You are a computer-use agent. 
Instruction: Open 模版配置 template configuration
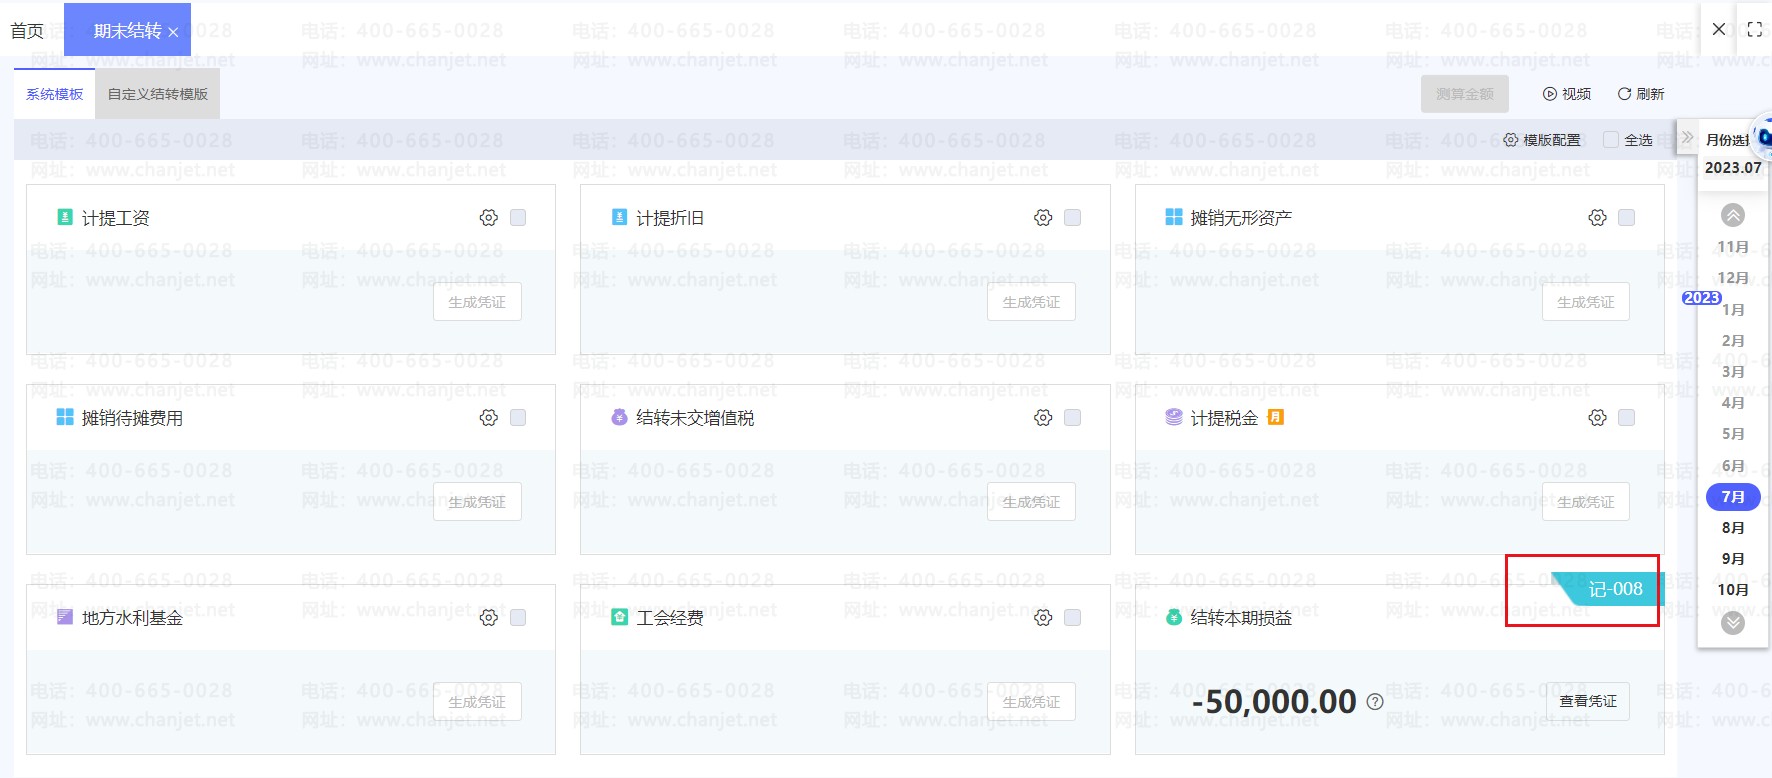pyautogui.click(x=1542, y=140)
